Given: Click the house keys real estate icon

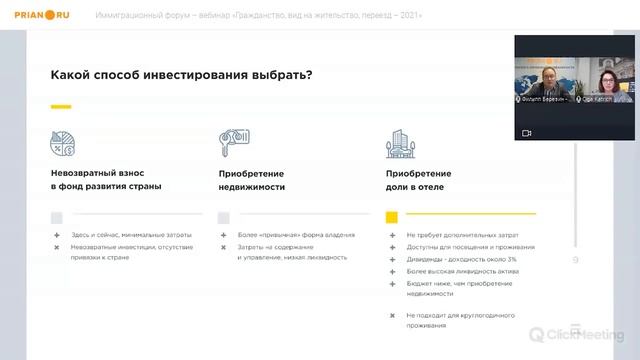Looking at the screenshot, I should pos(234,143).
